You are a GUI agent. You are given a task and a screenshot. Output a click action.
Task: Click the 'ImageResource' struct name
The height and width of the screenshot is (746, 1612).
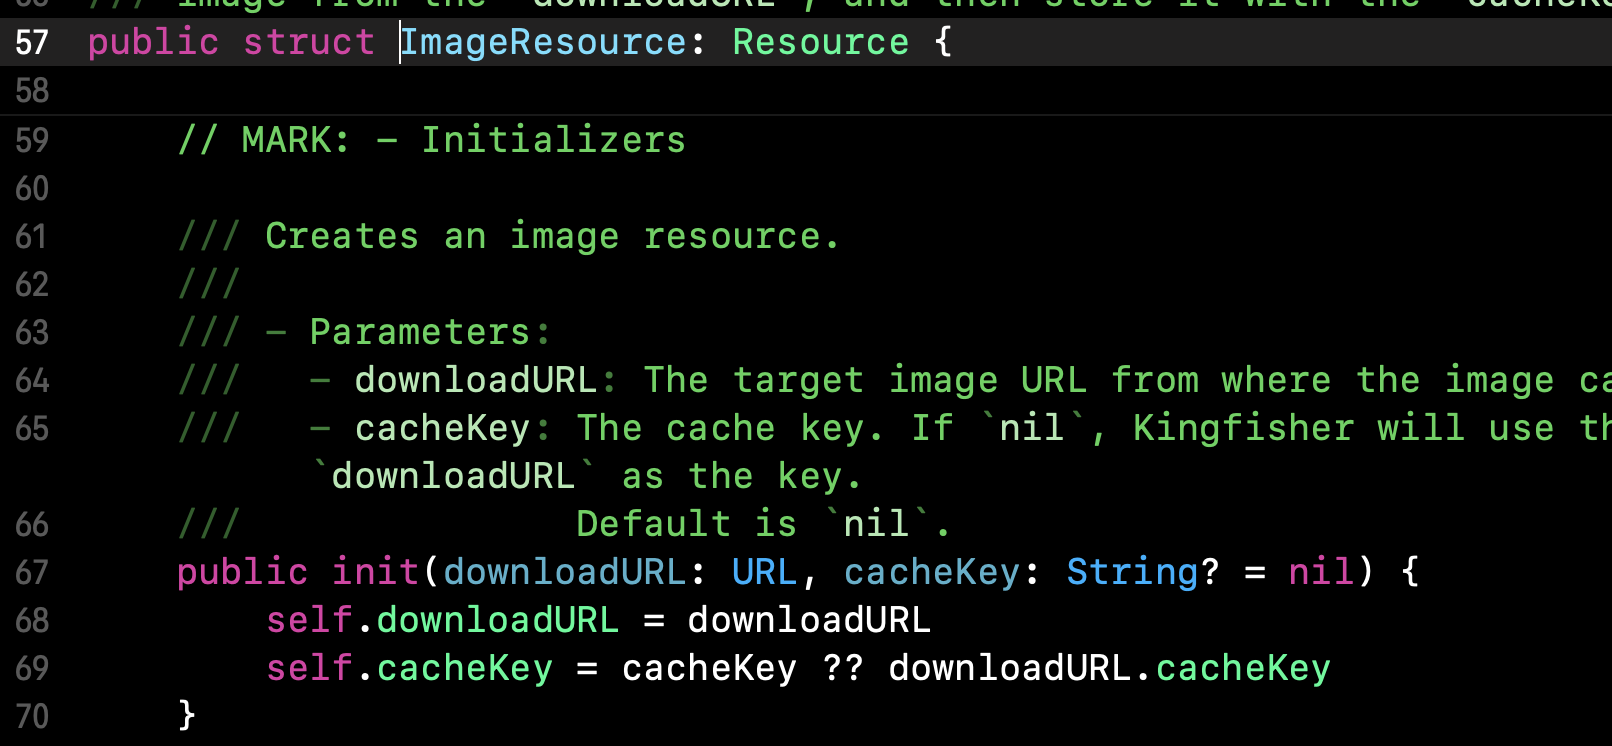tap(544, 43)
